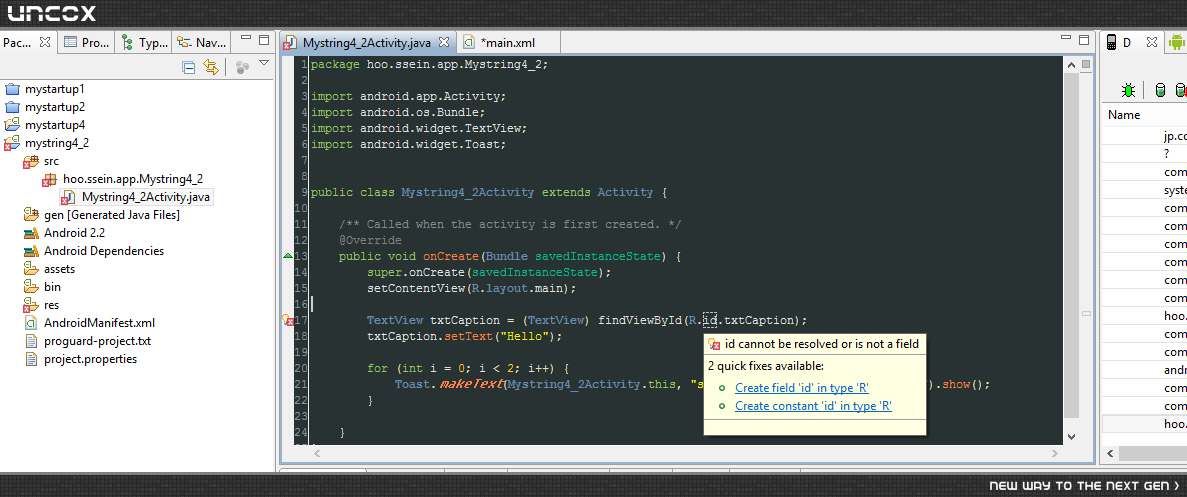Select proguard-project.txt
This screenshot has width=1187, height=497.
point(88,341)
